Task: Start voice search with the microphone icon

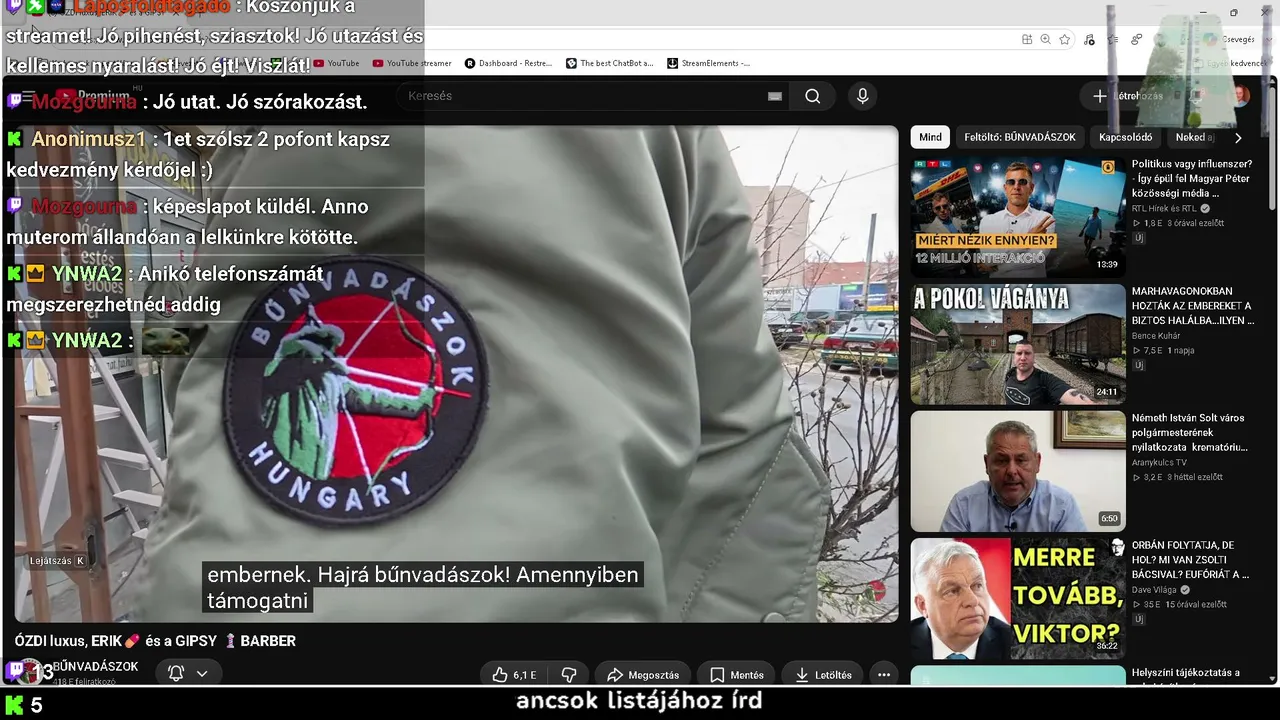Action: [862, 96]
